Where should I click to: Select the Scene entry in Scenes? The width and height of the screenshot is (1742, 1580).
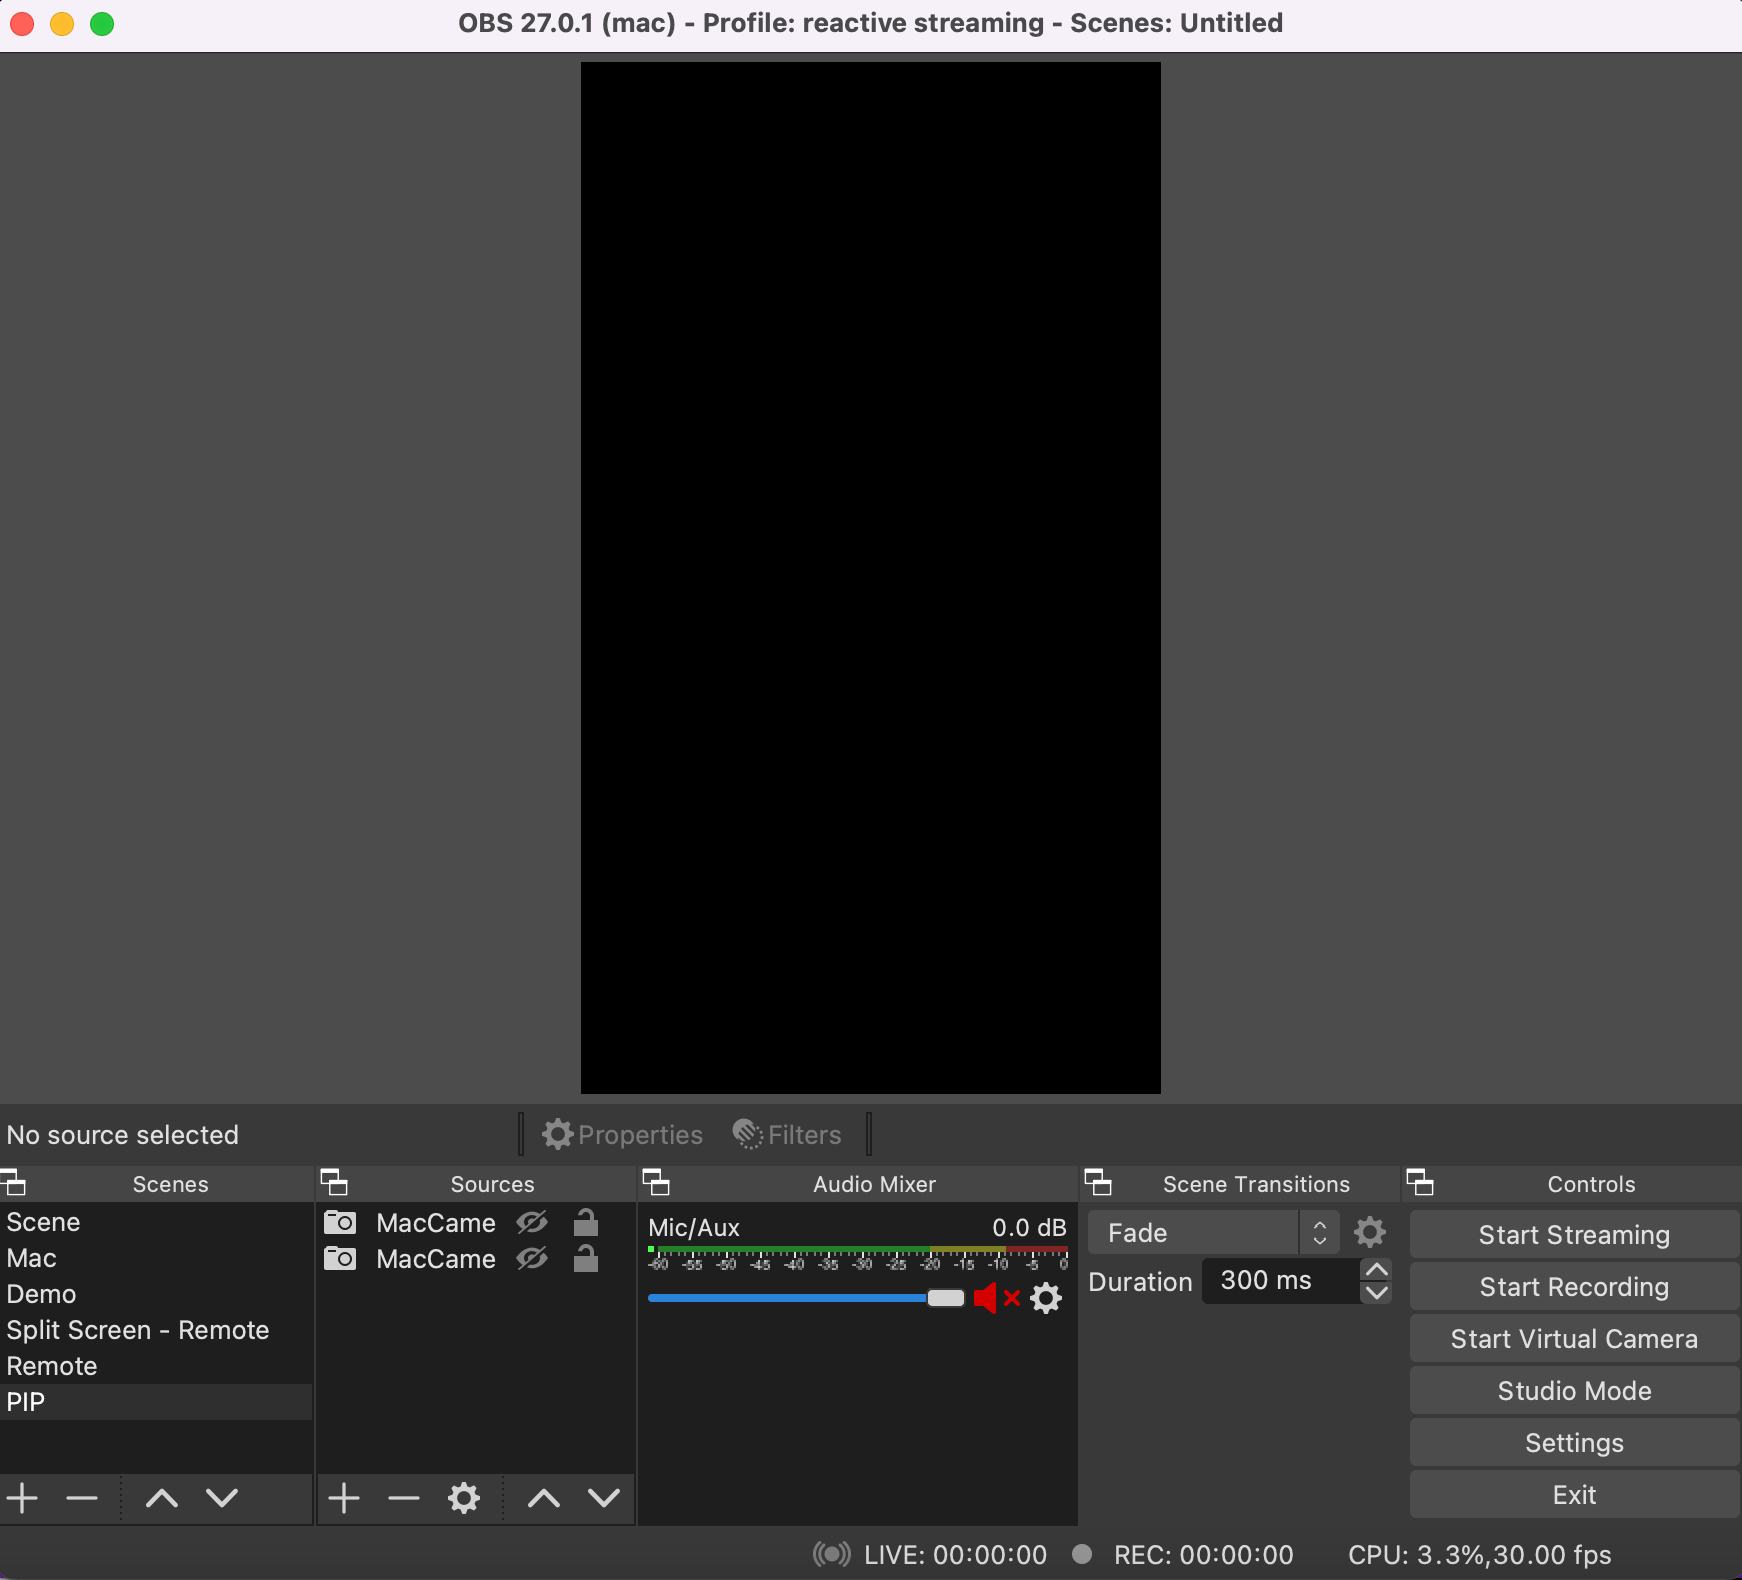click(156, 1222)
